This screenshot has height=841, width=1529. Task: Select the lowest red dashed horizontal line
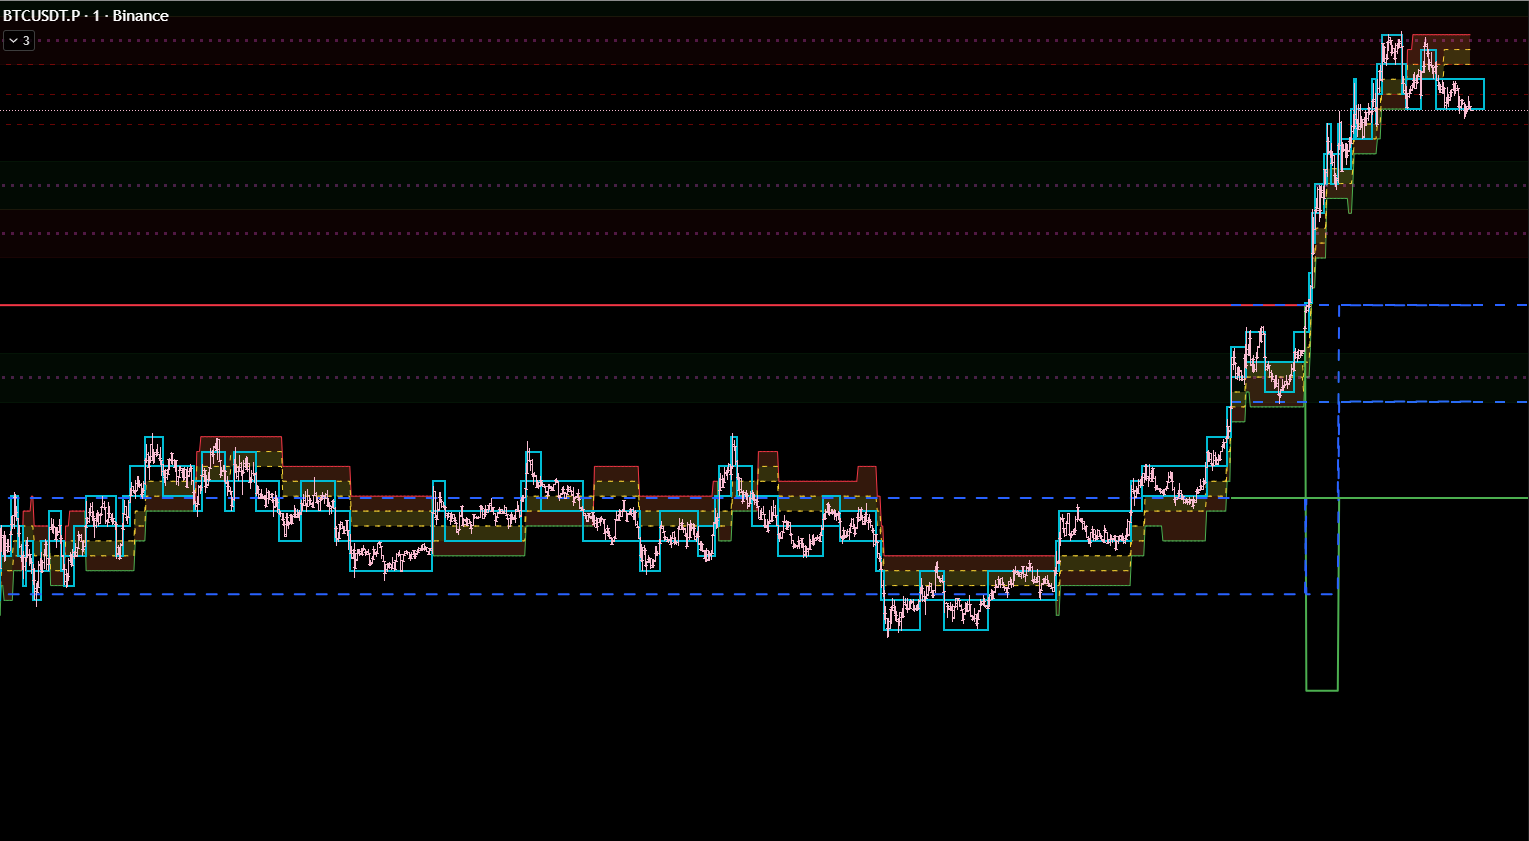pyautogui.click(x=700, y=125)
